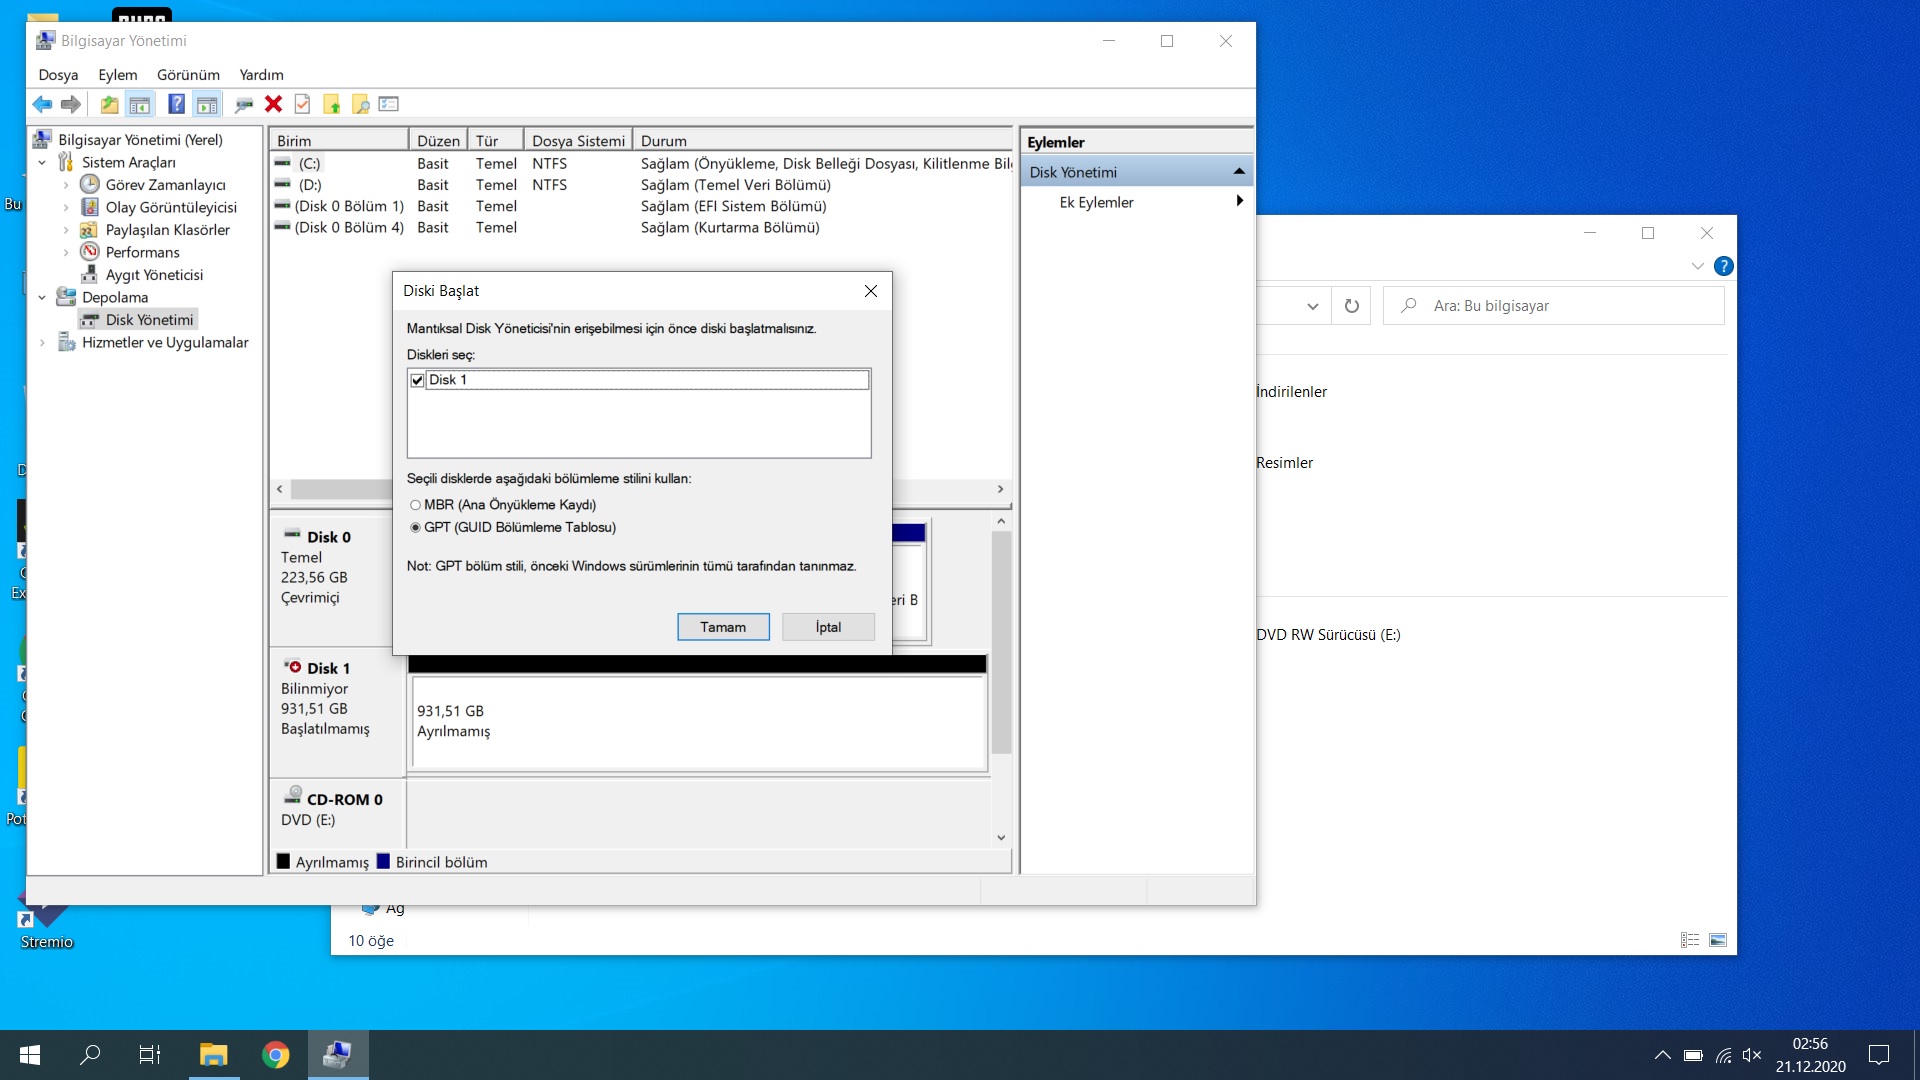Viewport: 1920px width, 1080px height.
Task: Open Task View from the taskbar
Action: pyautogui.click(x=150, y=1055)
